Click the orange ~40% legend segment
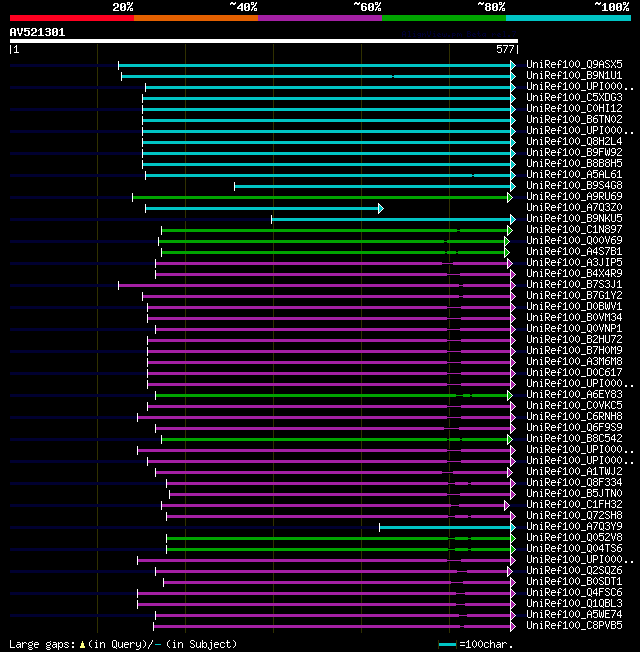The width and height of the screenshot is (640, 652). [x=196, y=18]
